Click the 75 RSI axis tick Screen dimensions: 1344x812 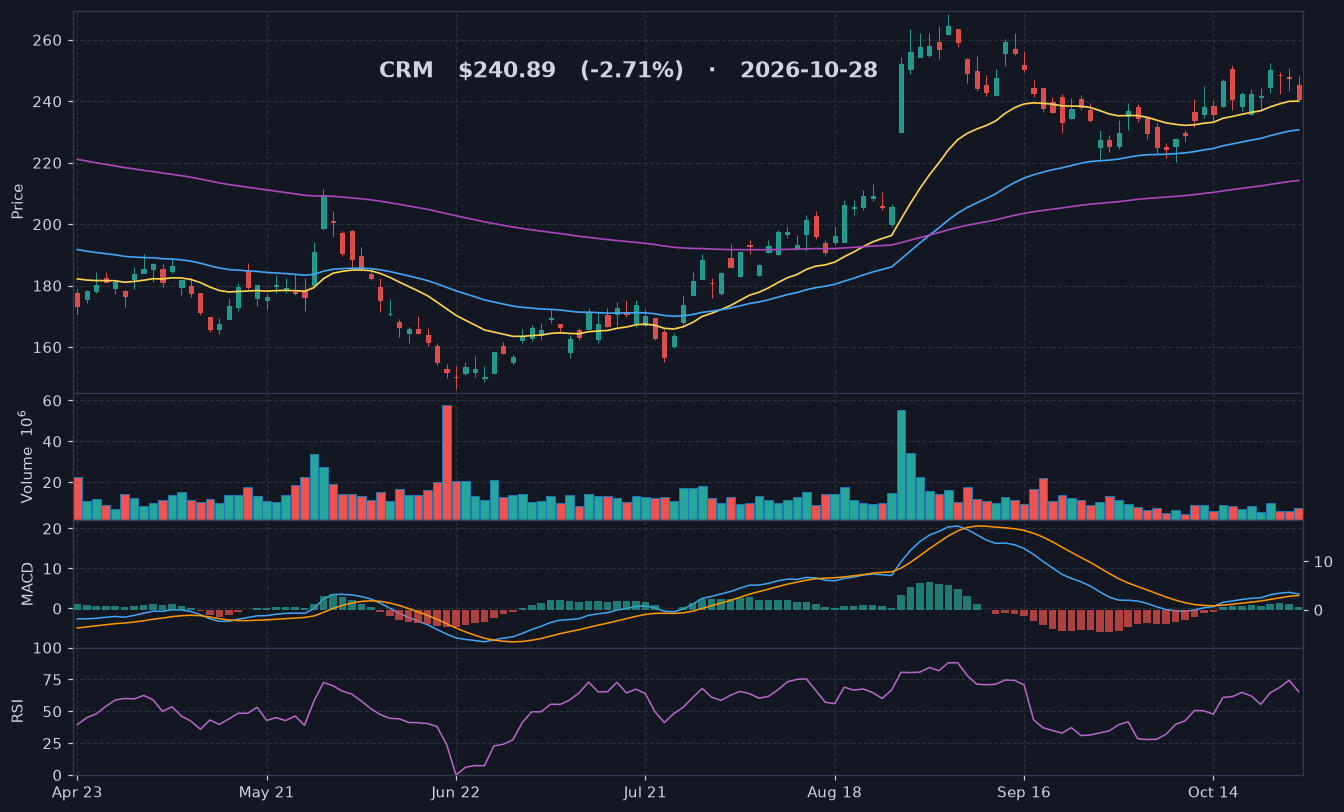[53, 681]
